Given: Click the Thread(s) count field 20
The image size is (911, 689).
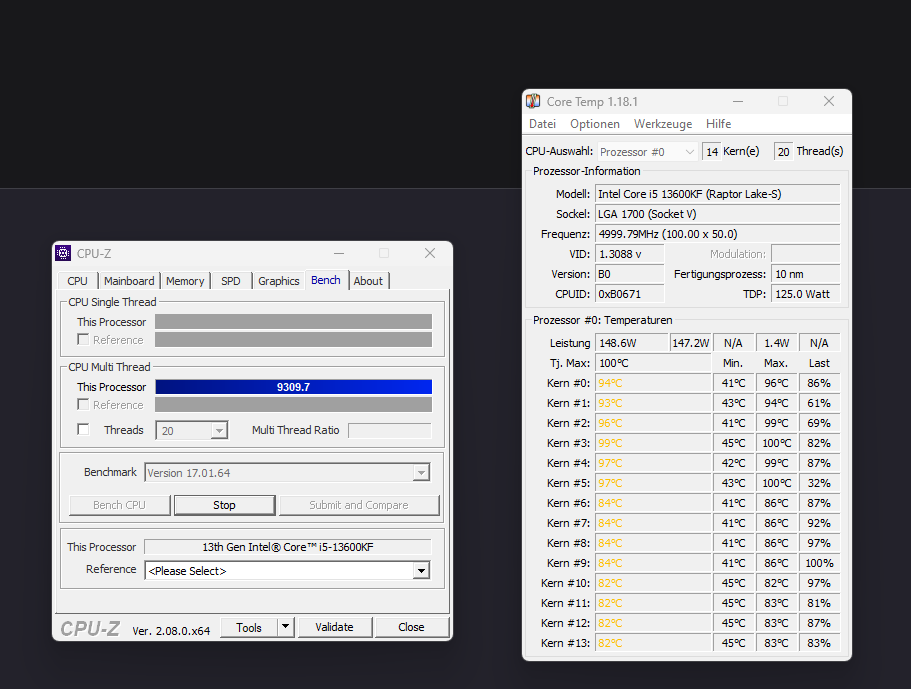Looking at the screenshot, I should coord(783,152).
